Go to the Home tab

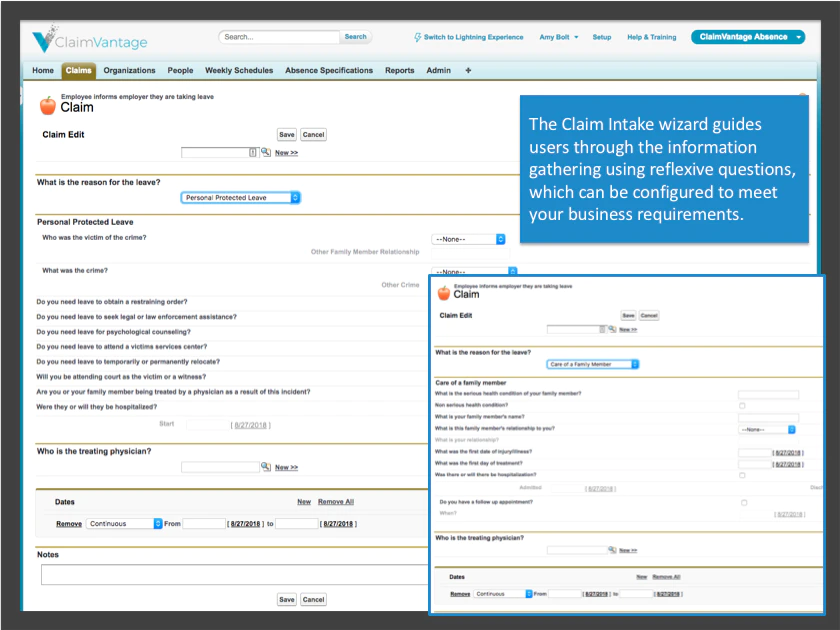(43, 70)
